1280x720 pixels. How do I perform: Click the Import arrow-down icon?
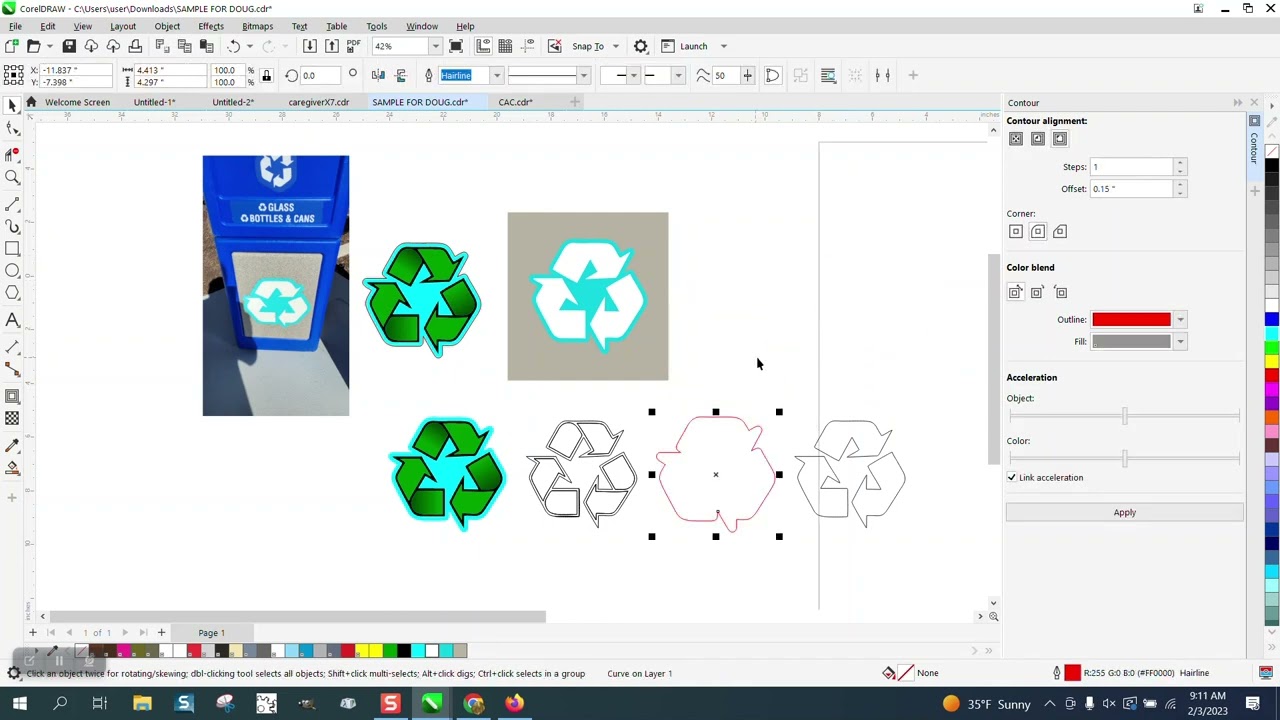pyautogui.click(x=310, y=46)
